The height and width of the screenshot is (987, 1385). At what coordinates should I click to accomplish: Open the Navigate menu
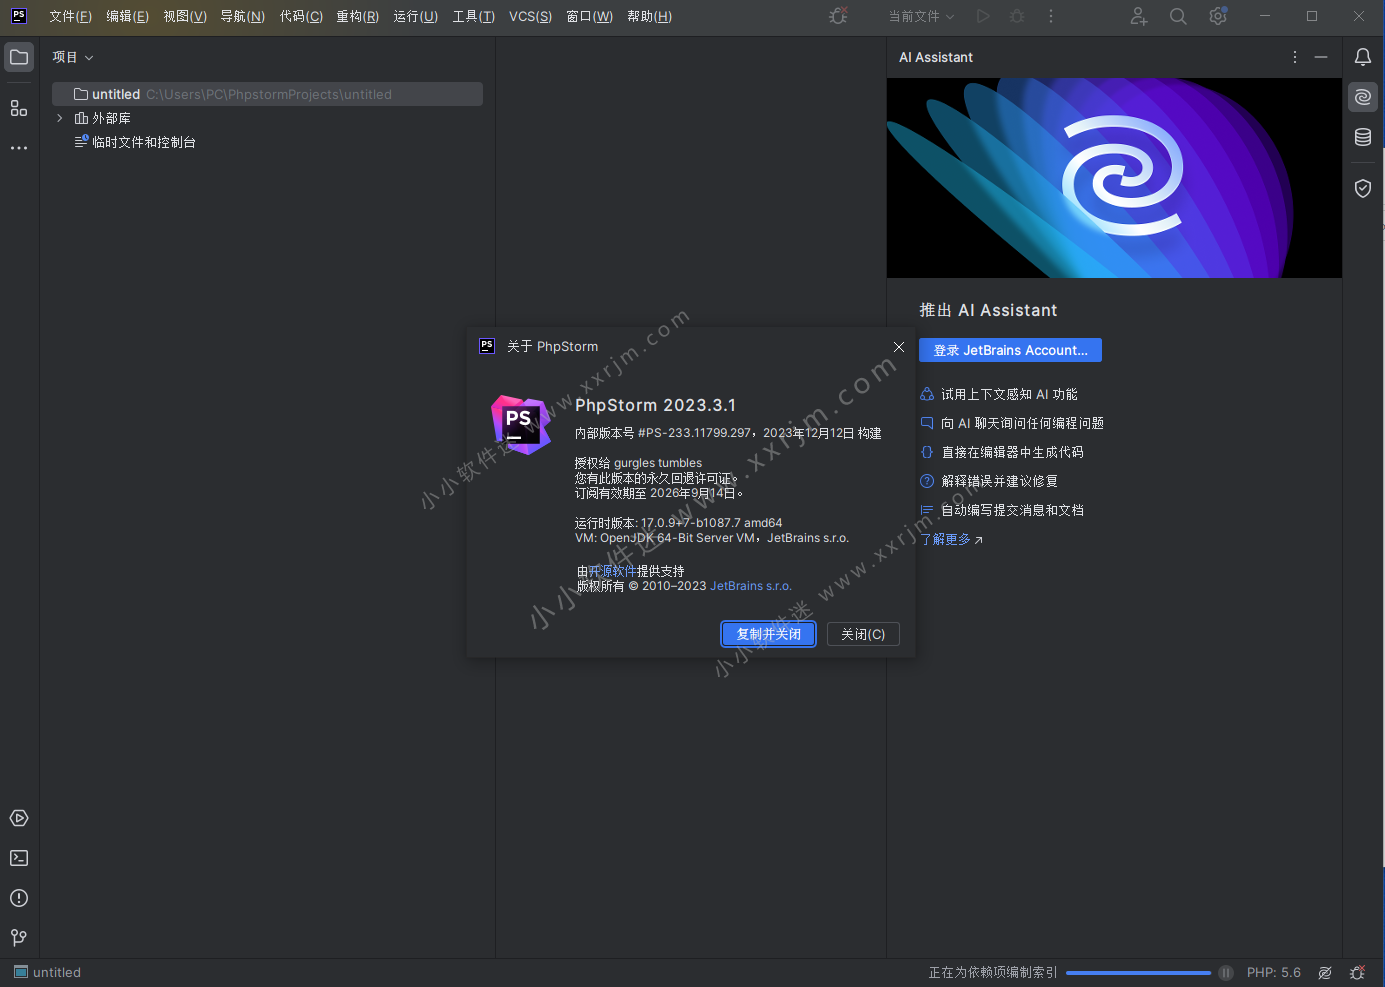(243, 16)
